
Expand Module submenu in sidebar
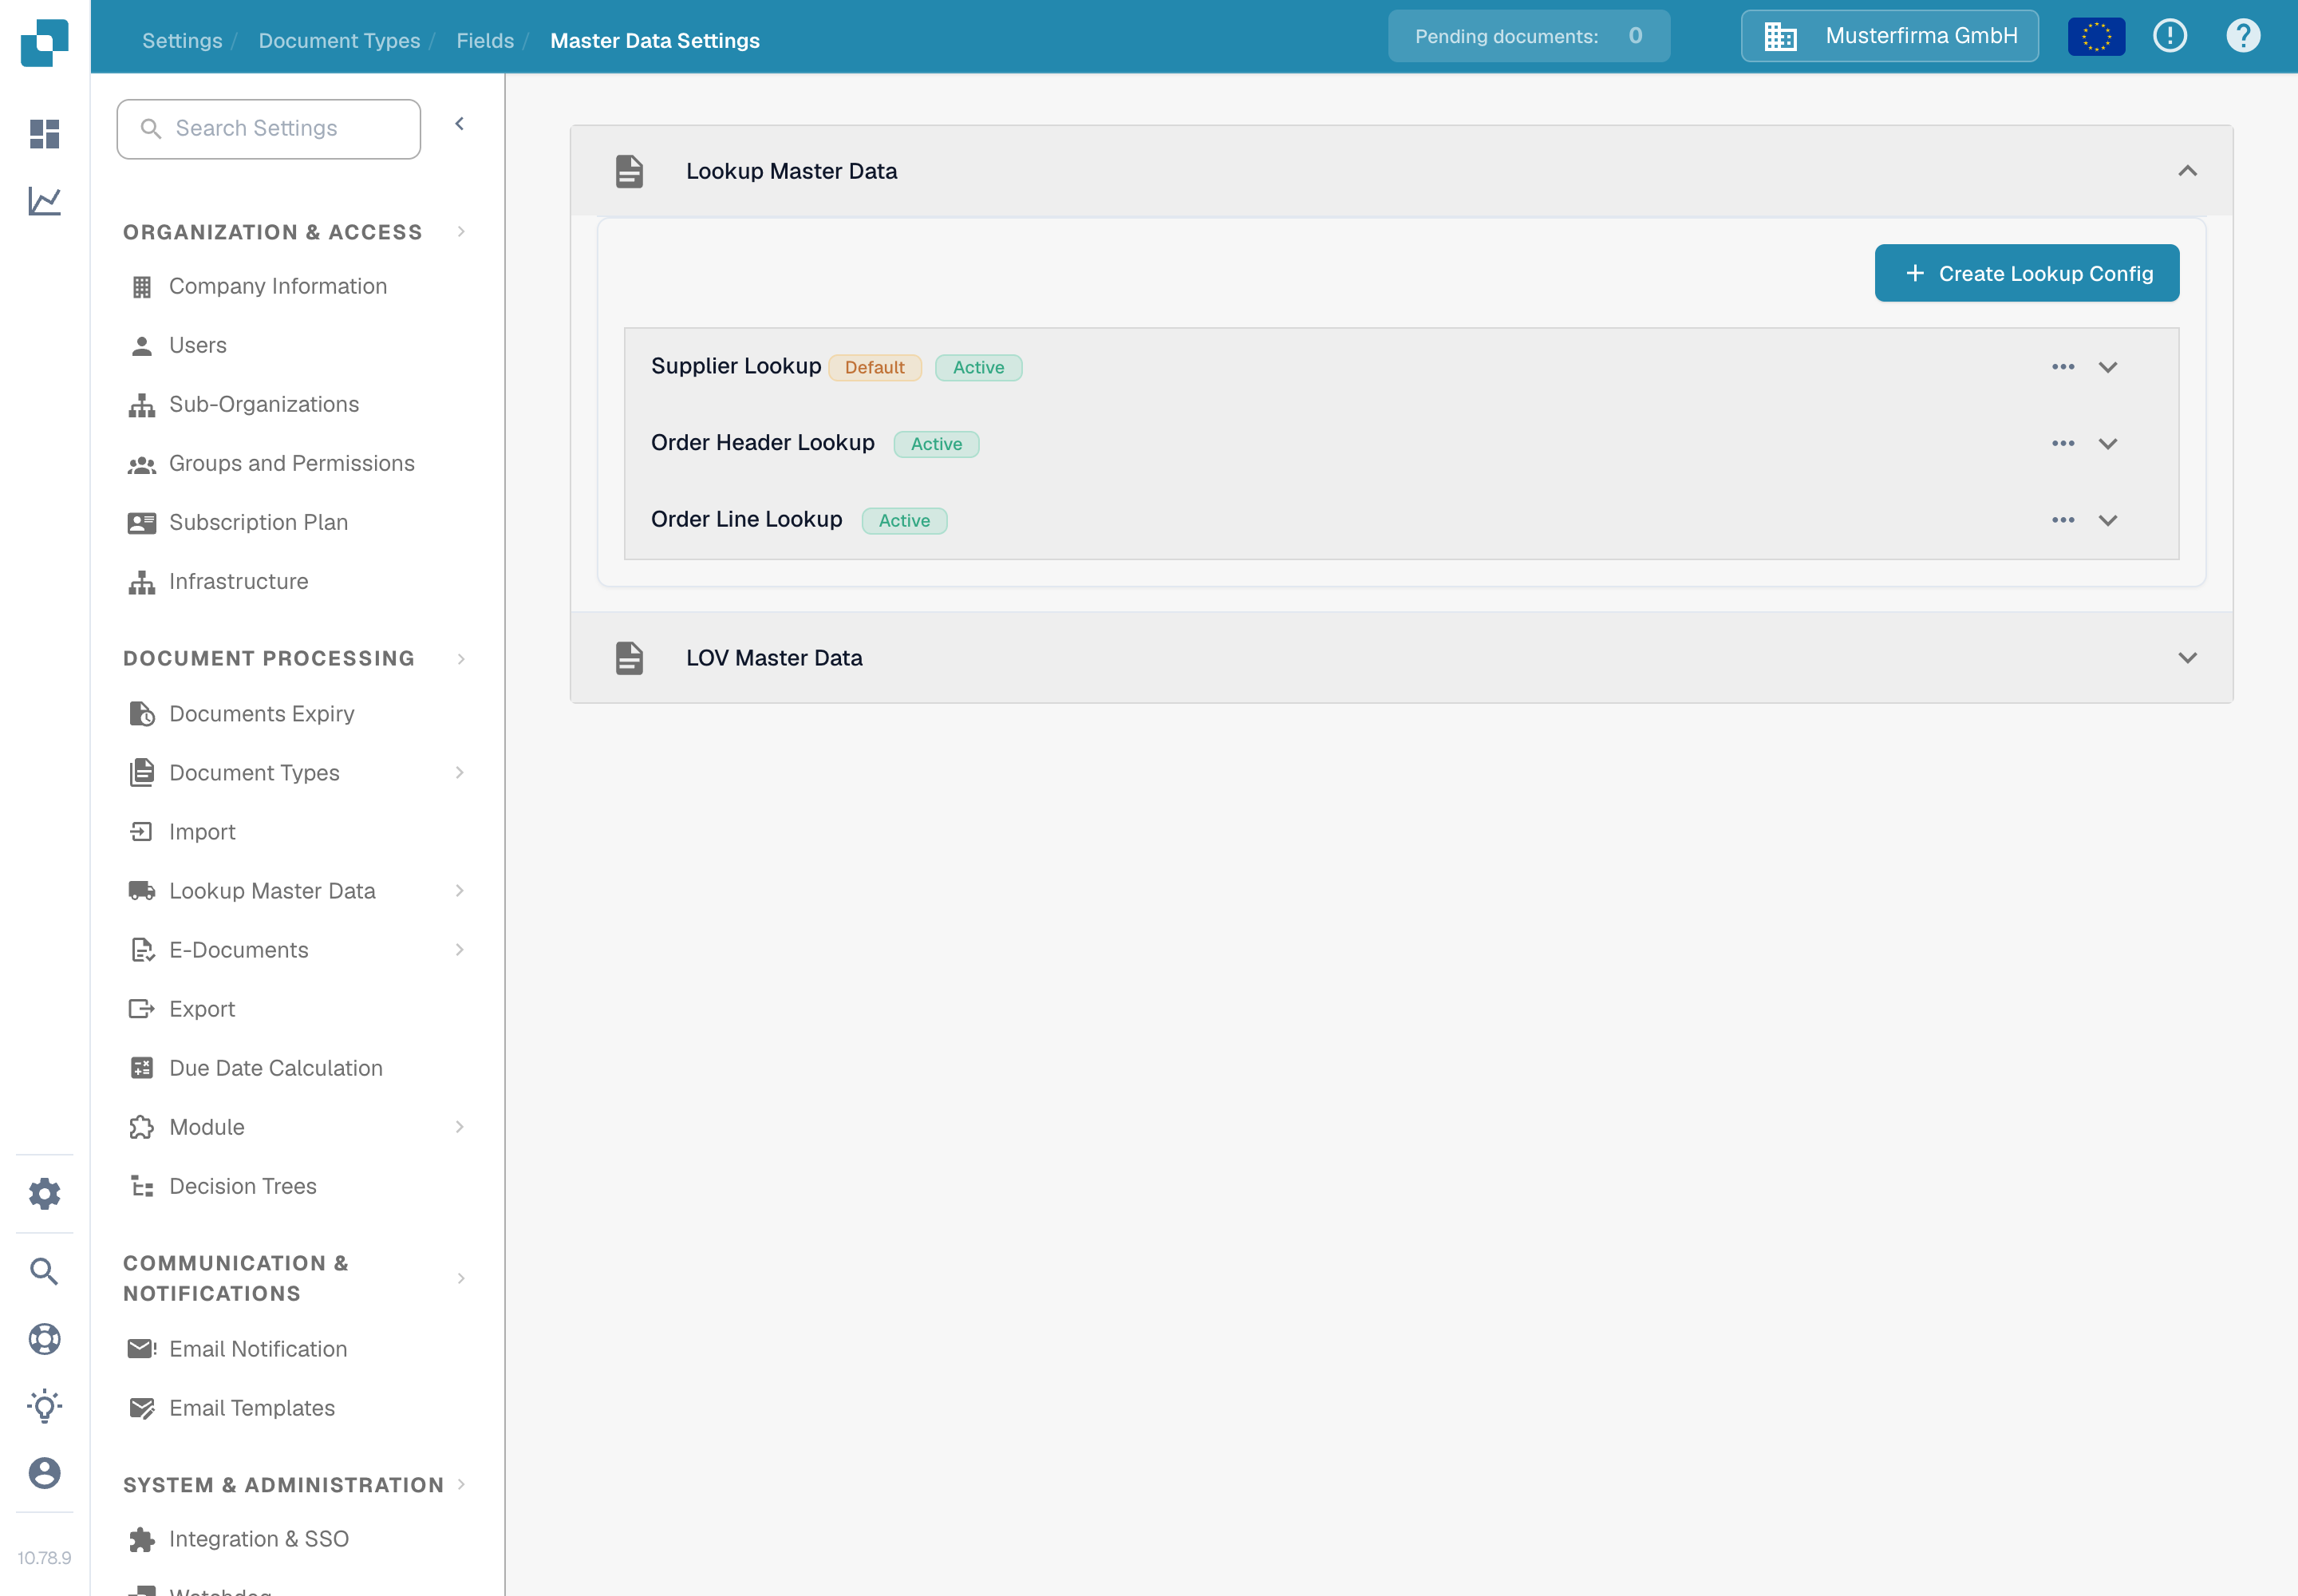point(460,1127)
